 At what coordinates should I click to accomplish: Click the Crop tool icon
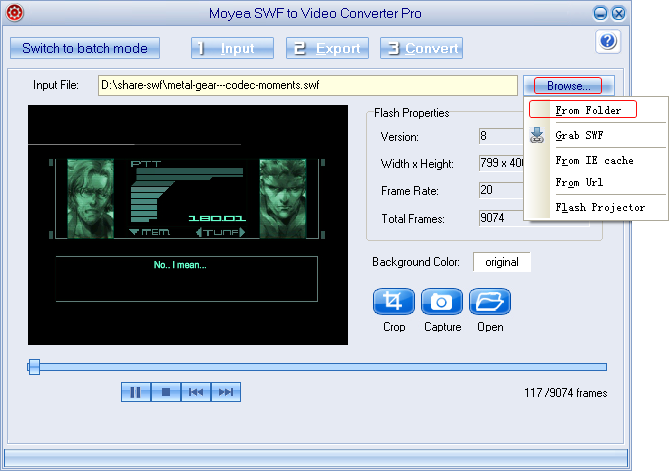(393, 302)
